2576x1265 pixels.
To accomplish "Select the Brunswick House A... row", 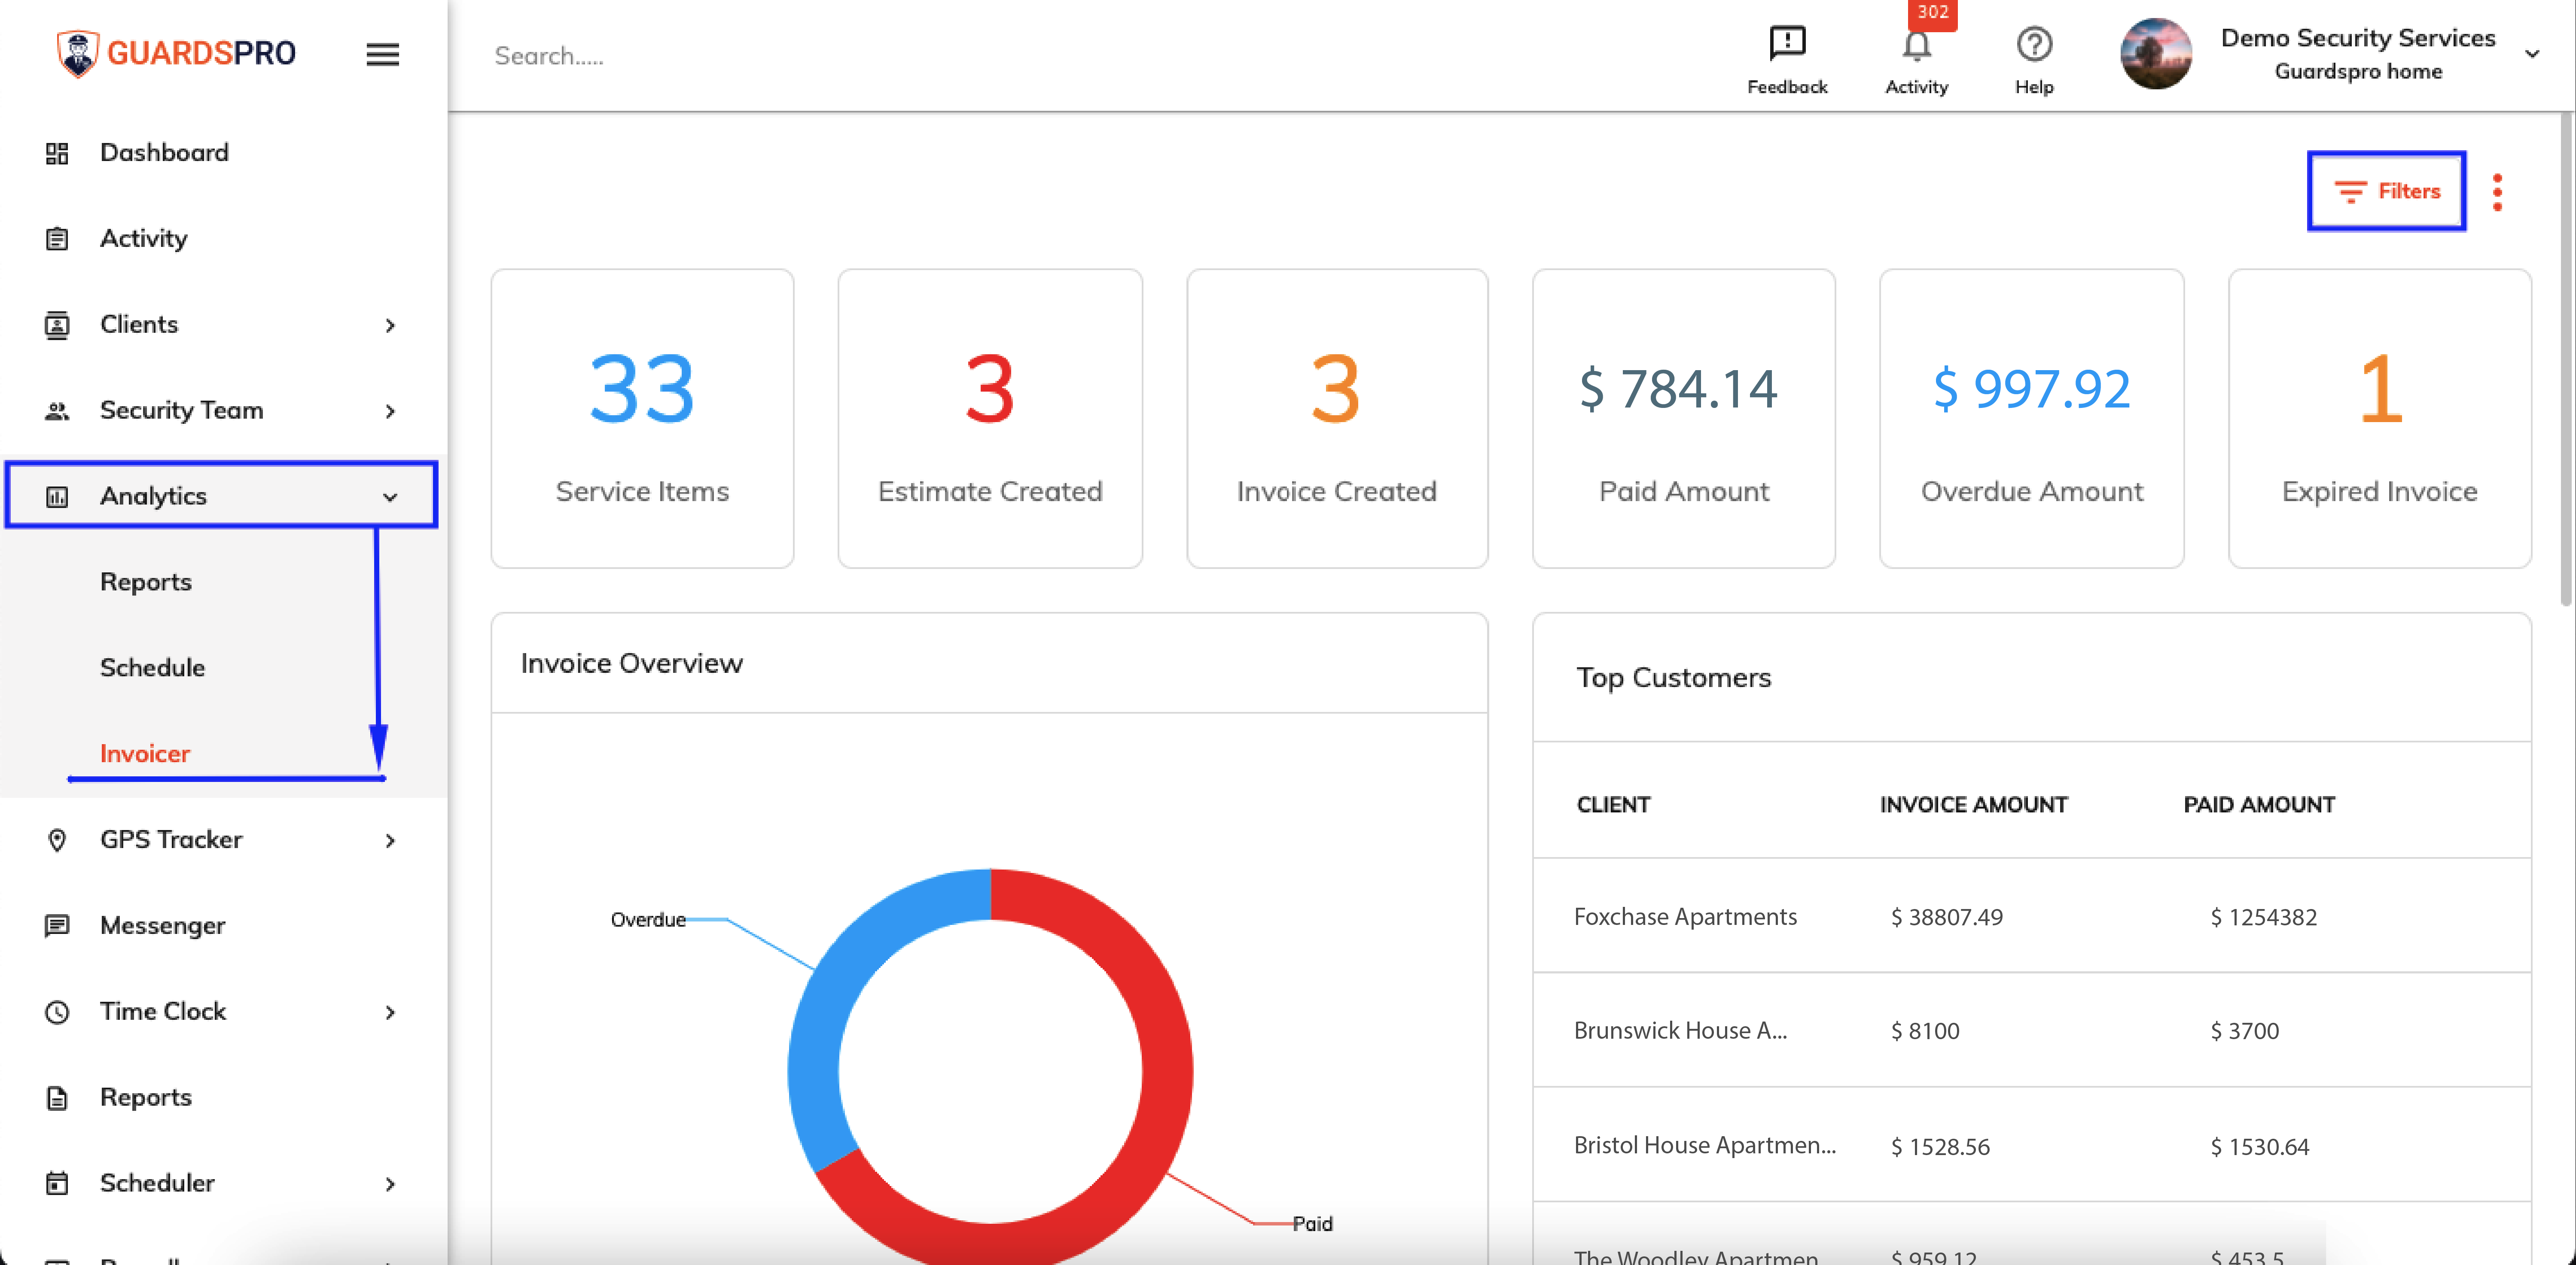I will tap(2032, 1030).
